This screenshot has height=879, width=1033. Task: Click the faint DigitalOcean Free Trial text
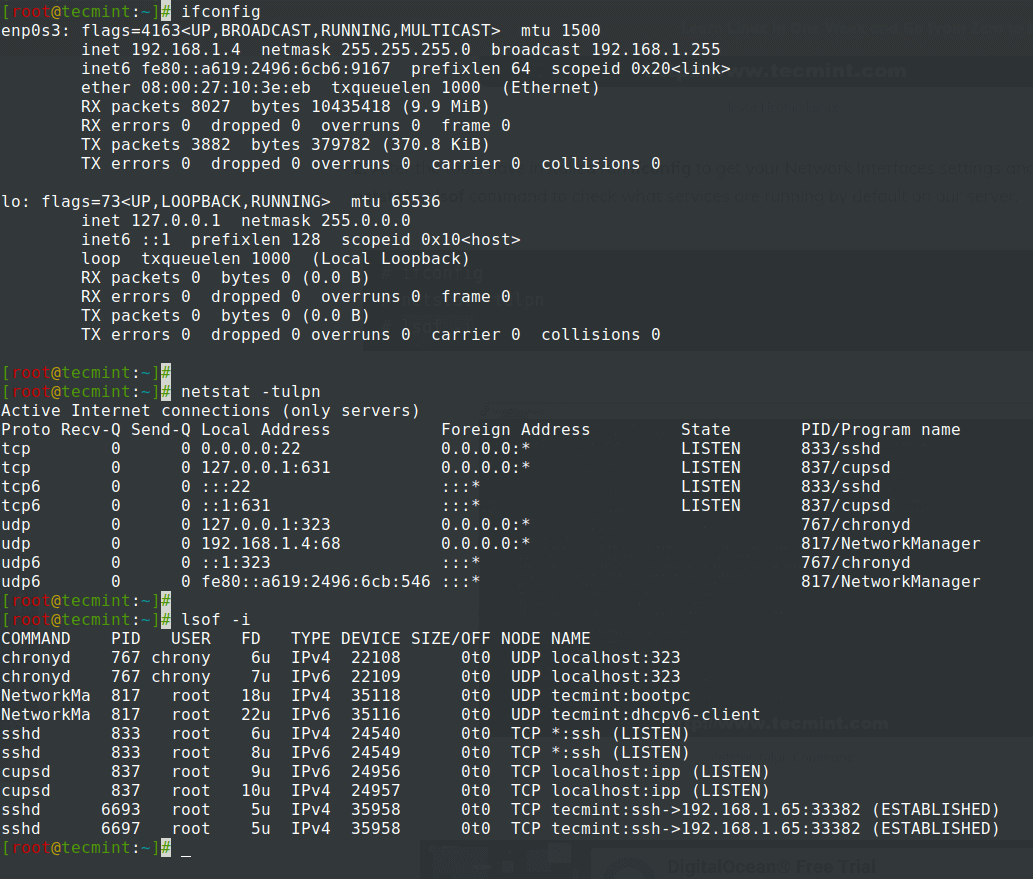[770, 866]
